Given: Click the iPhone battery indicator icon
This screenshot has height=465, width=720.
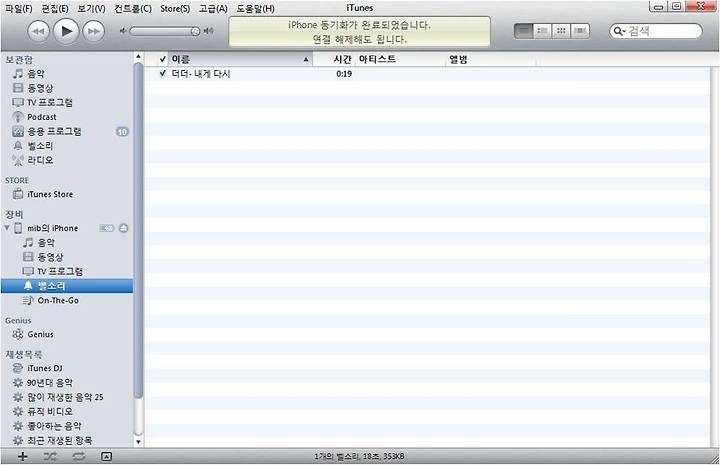Looking at the screenshot, I should [x=107, y=228].
